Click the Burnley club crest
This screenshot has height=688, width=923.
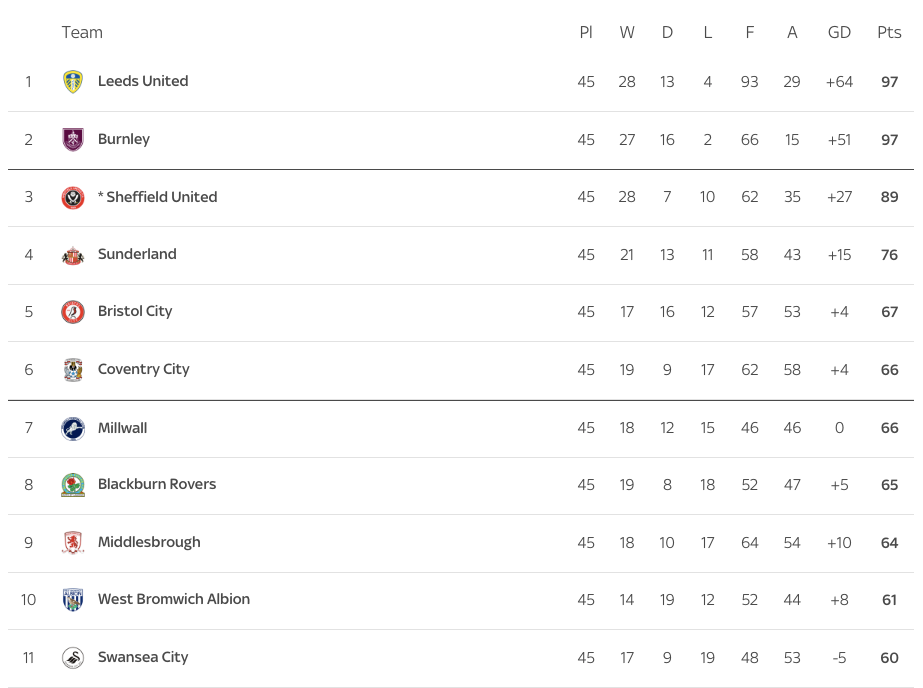coord(73,139)
